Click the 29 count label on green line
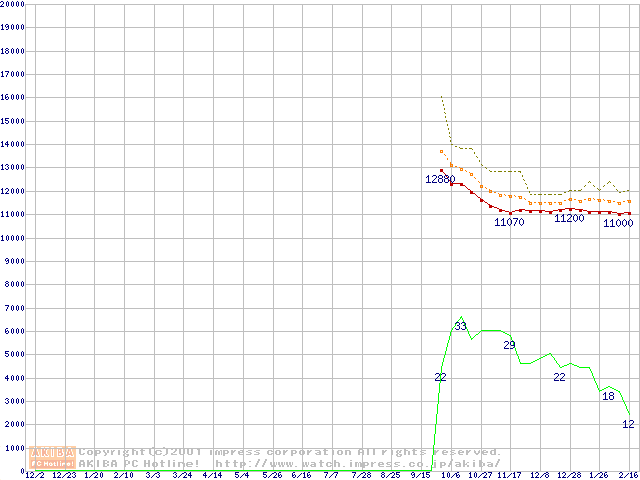Screen dimensions: 640x480 (x=509, y=345)
